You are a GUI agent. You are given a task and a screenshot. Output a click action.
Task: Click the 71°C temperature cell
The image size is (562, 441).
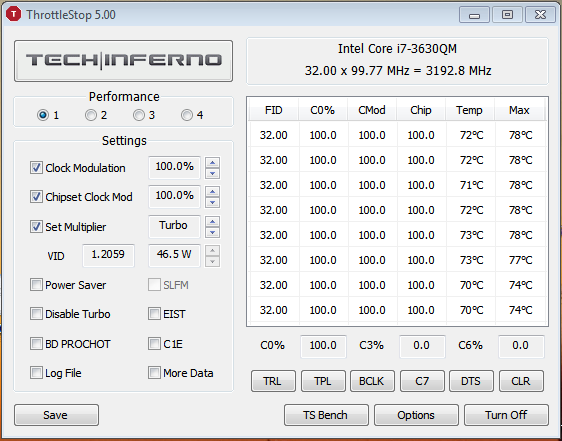(x=471, y=185)
